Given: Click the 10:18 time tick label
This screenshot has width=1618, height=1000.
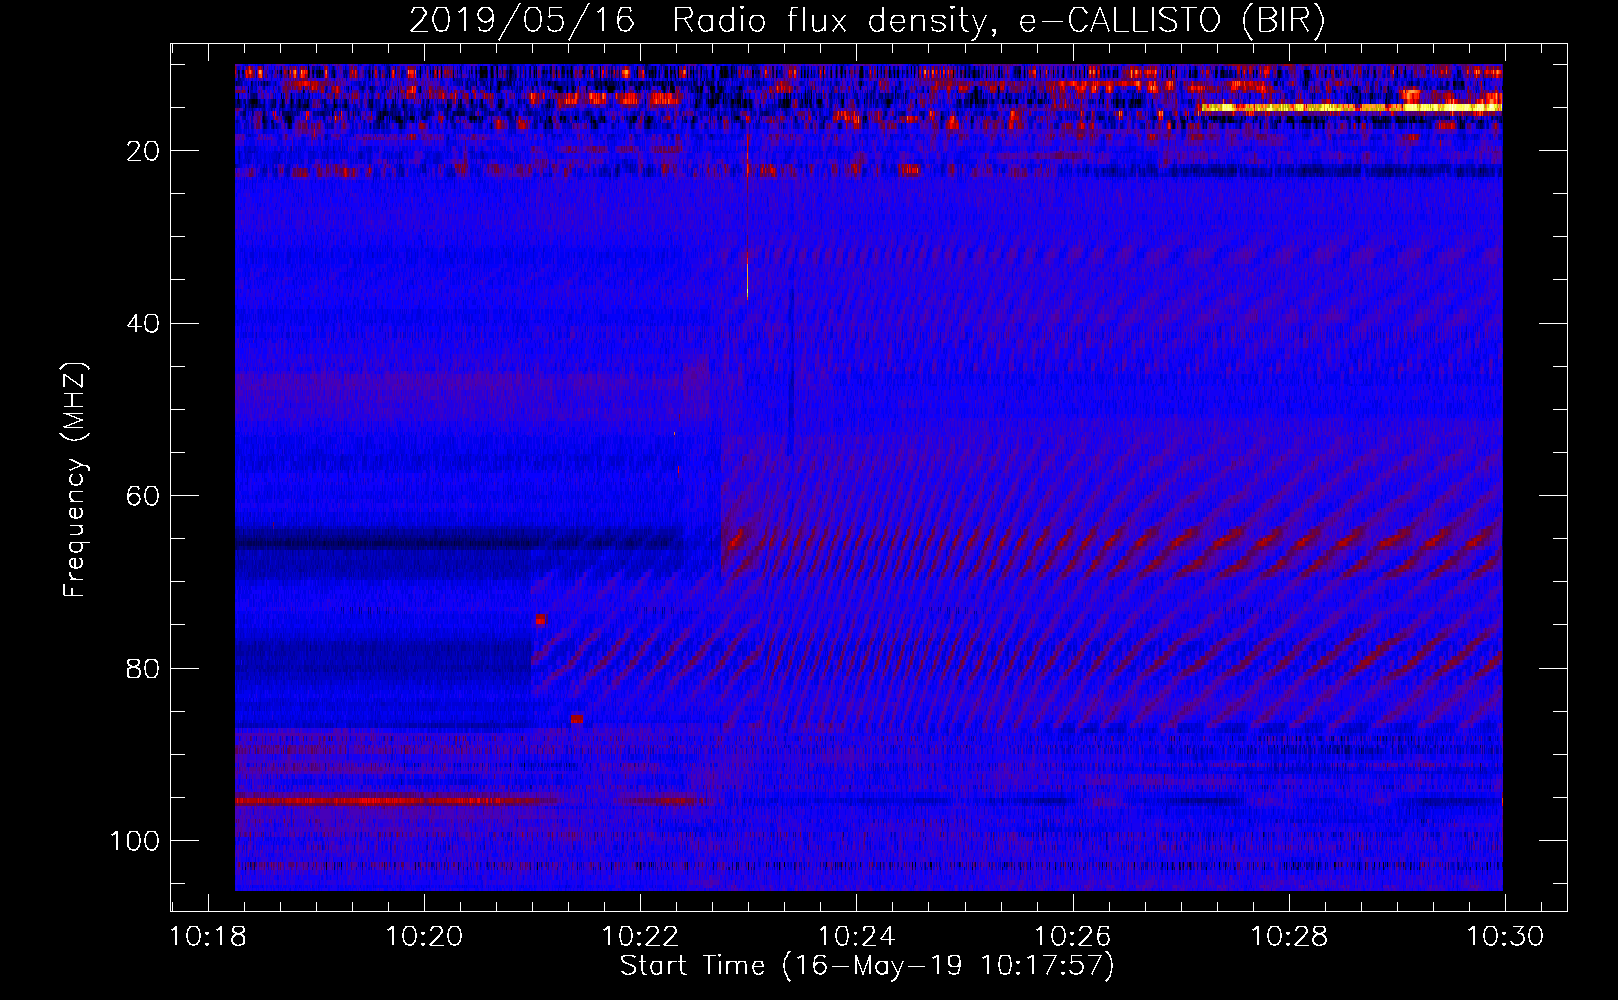Looking at the screenshot, I should (207, 937).
